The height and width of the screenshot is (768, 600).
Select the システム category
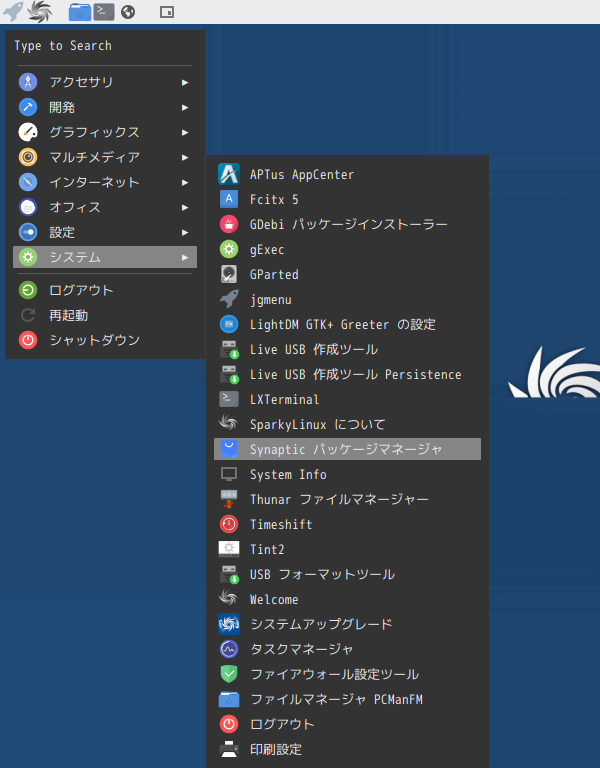coord(105,257)
